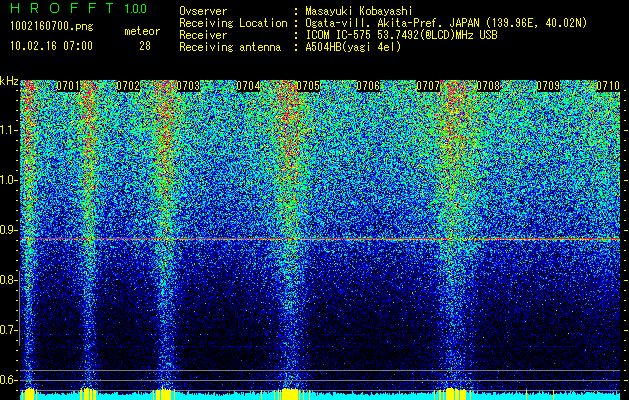Click the antenna value A504HB(yagi 4el)
Screen dimensions: 629x400
(x=353, y=47)
